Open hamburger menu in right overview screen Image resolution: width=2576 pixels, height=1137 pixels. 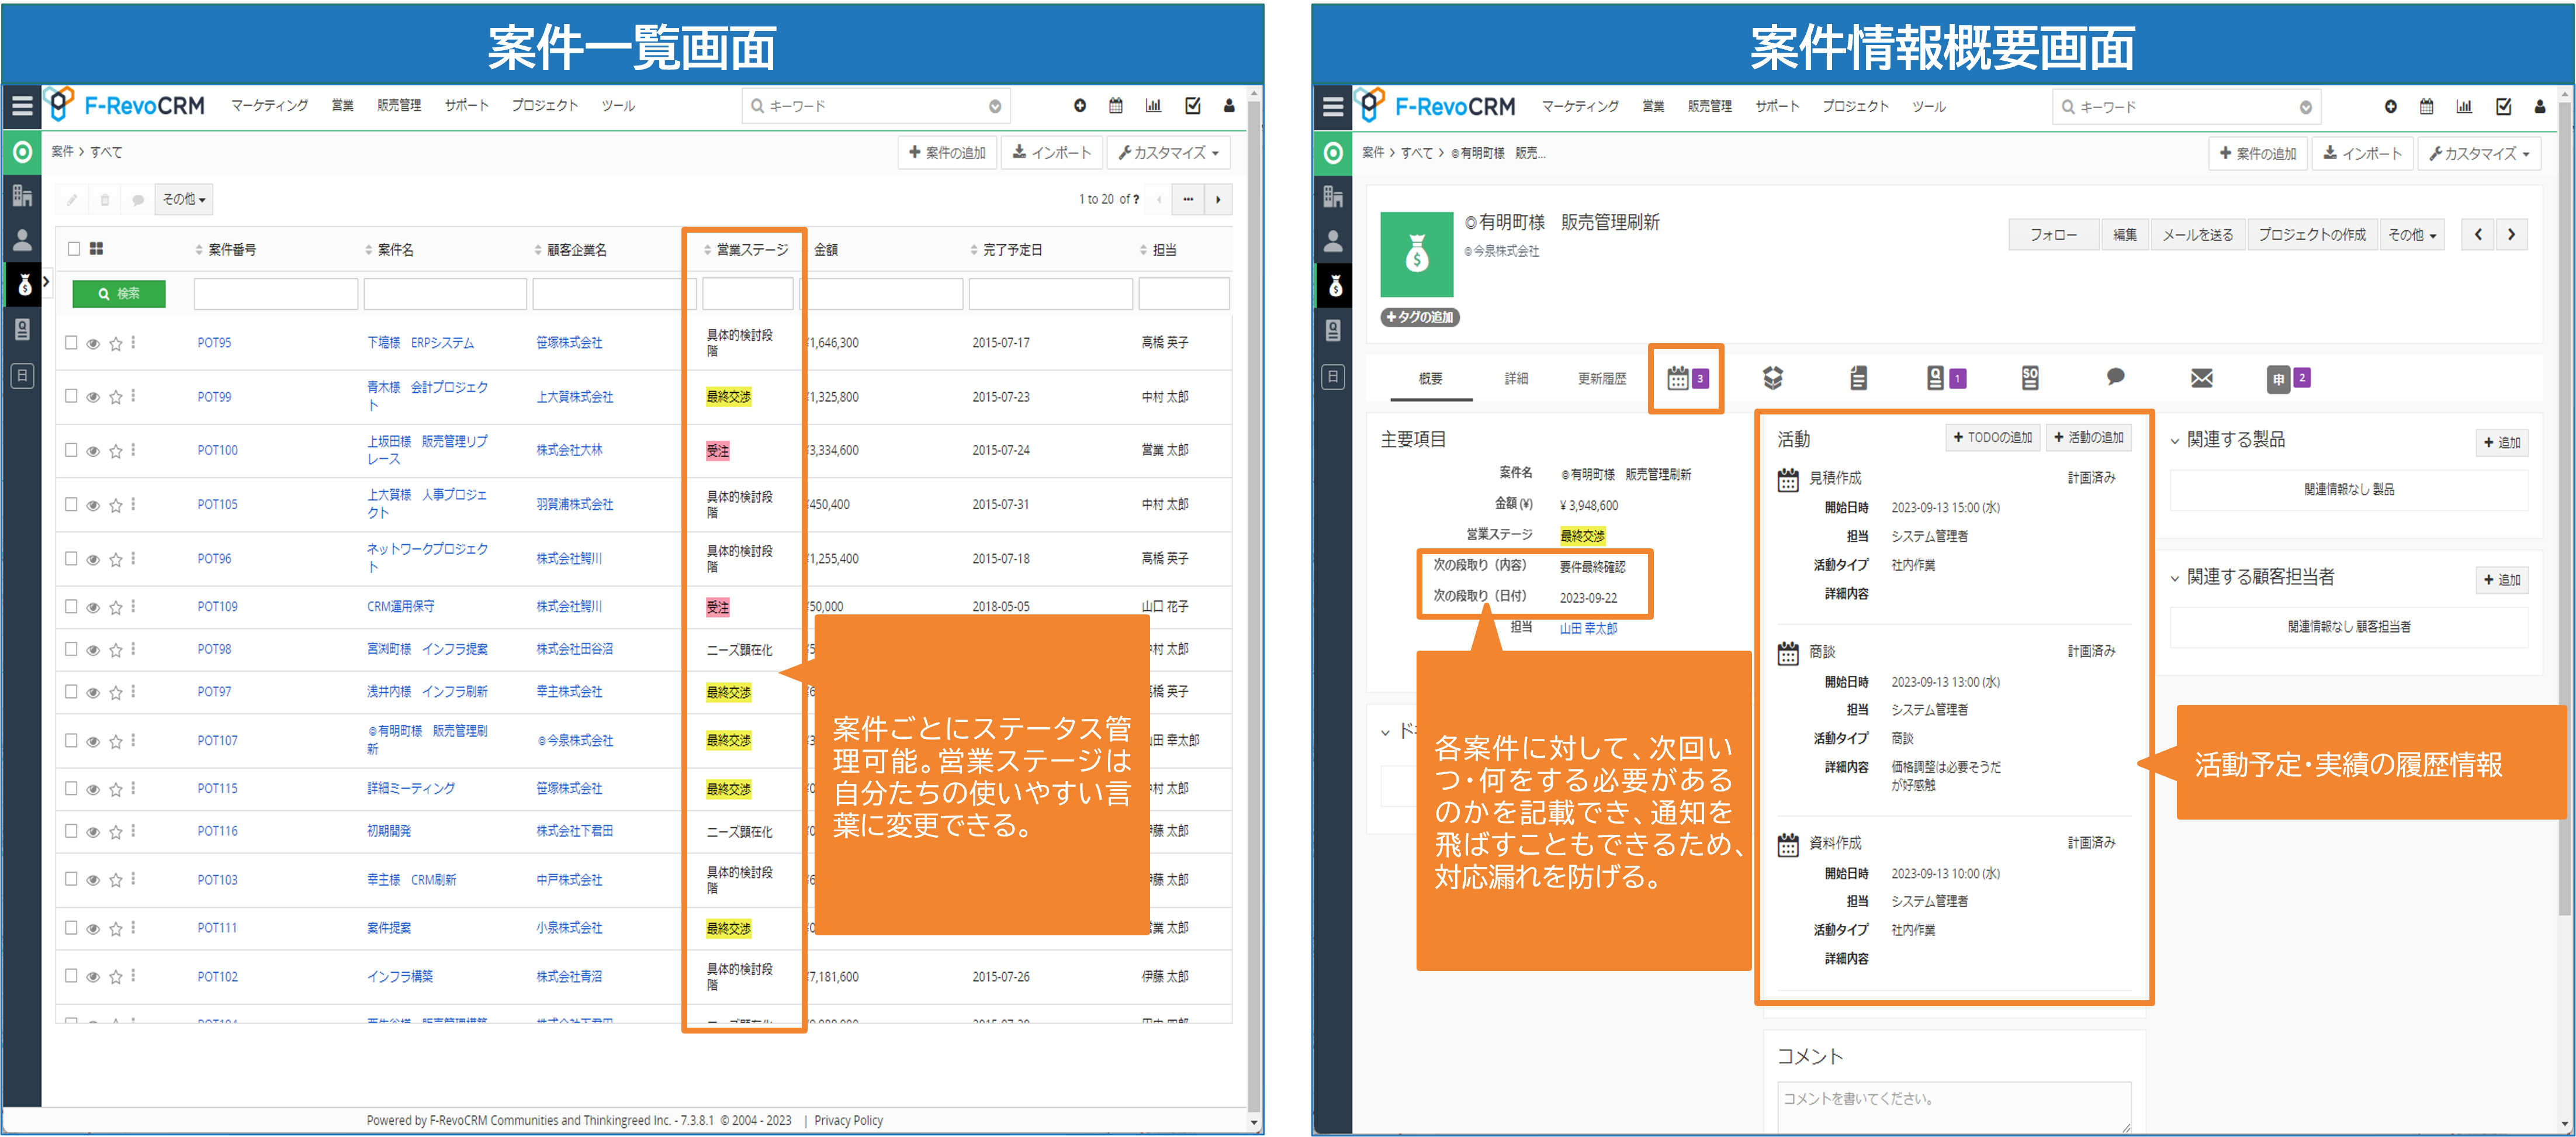pyautogui.click(x=1332, y=106)
